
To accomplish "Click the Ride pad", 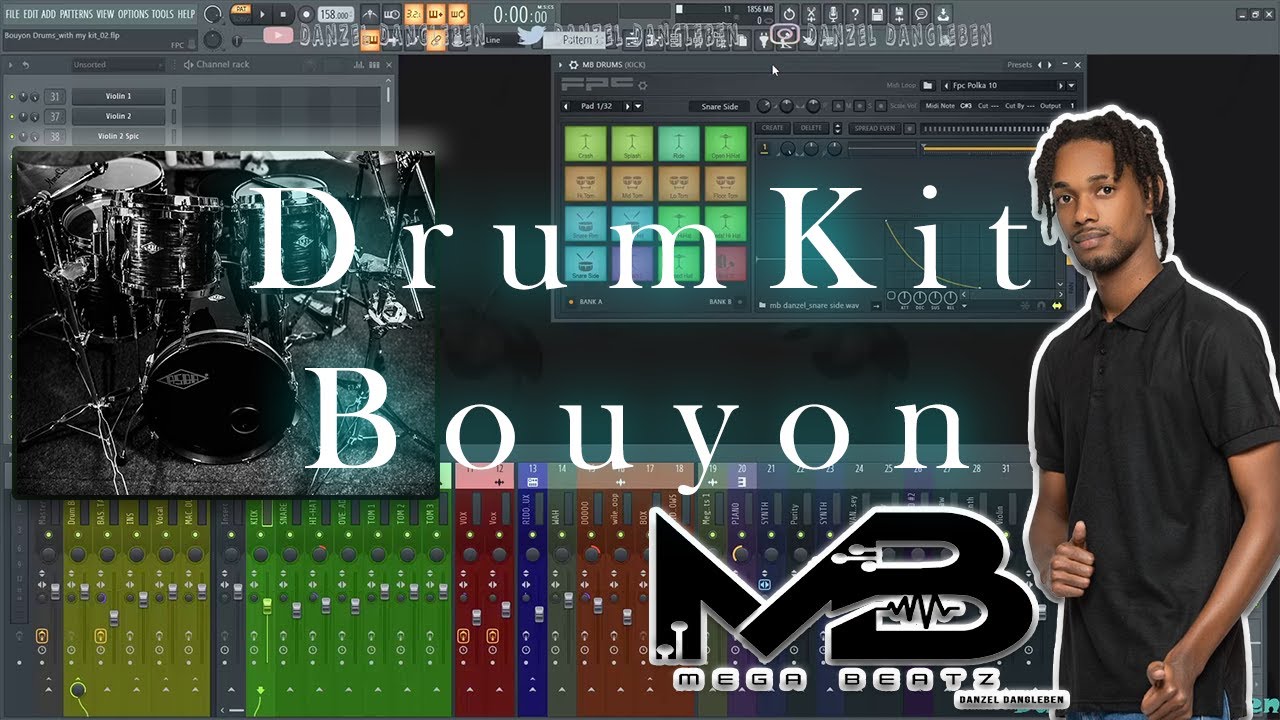I will [679, 143].
